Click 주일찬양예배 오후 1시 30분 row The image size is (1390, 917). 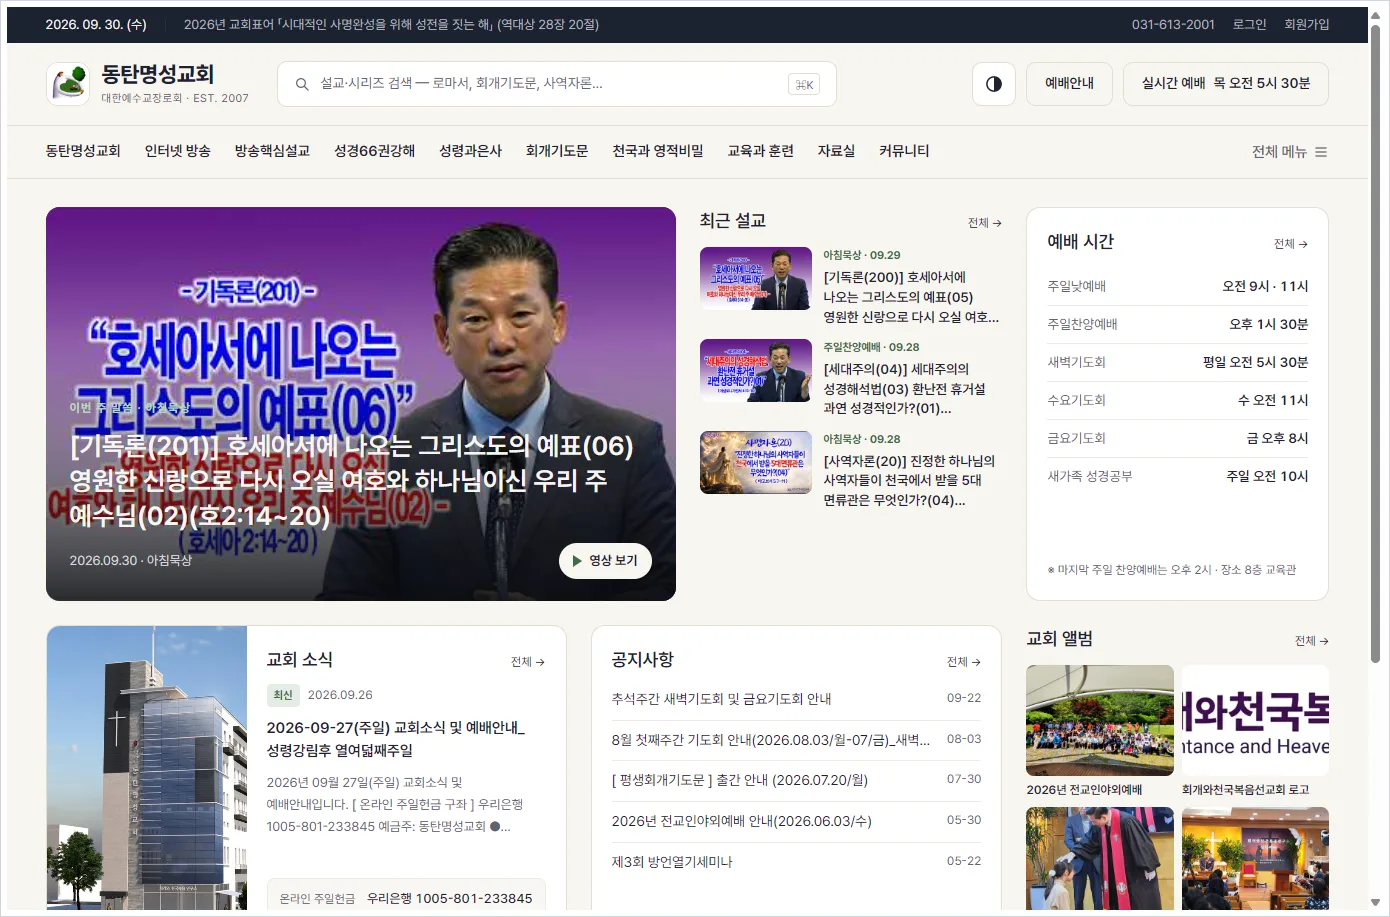pos(1177,324)
